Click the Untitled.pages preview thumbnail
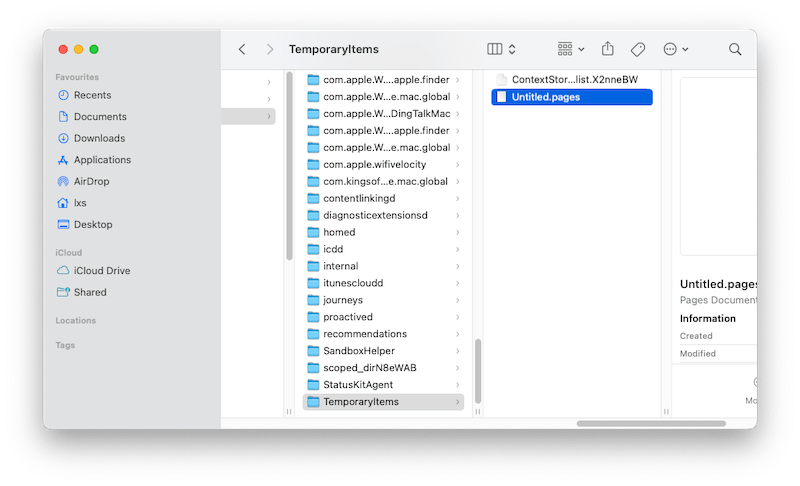This screenshot has height=486, width=800. pyautogui.click(x=718, y=165)
